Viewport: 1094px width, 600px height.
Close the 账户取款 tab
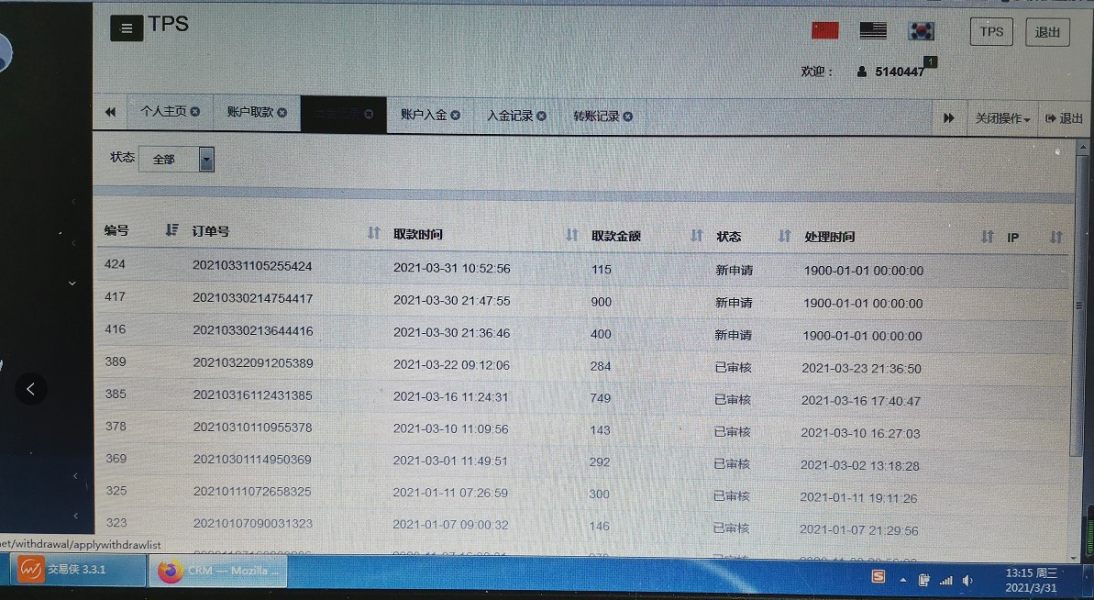[x=282, y=112]
